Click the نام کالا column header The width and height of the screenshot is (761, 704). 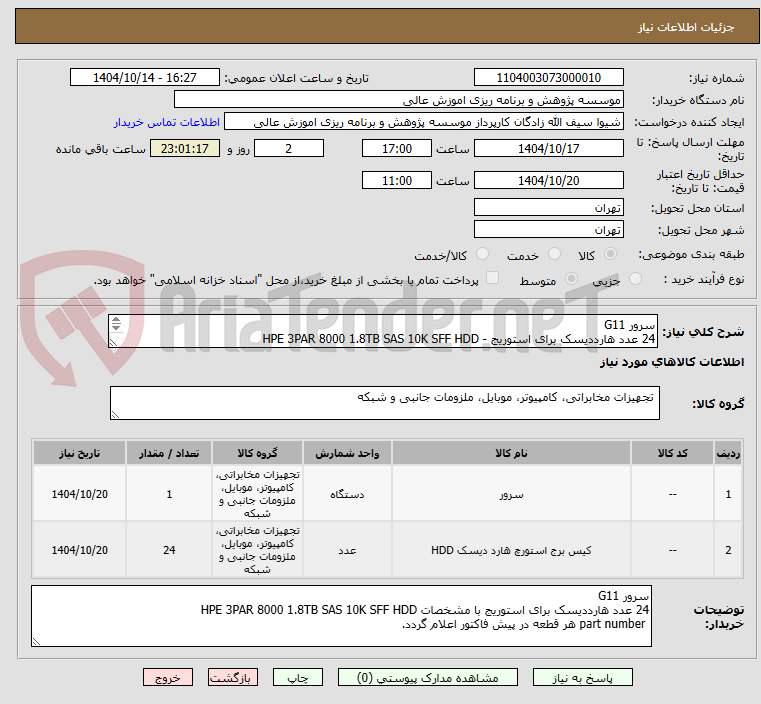click(511, 453)
